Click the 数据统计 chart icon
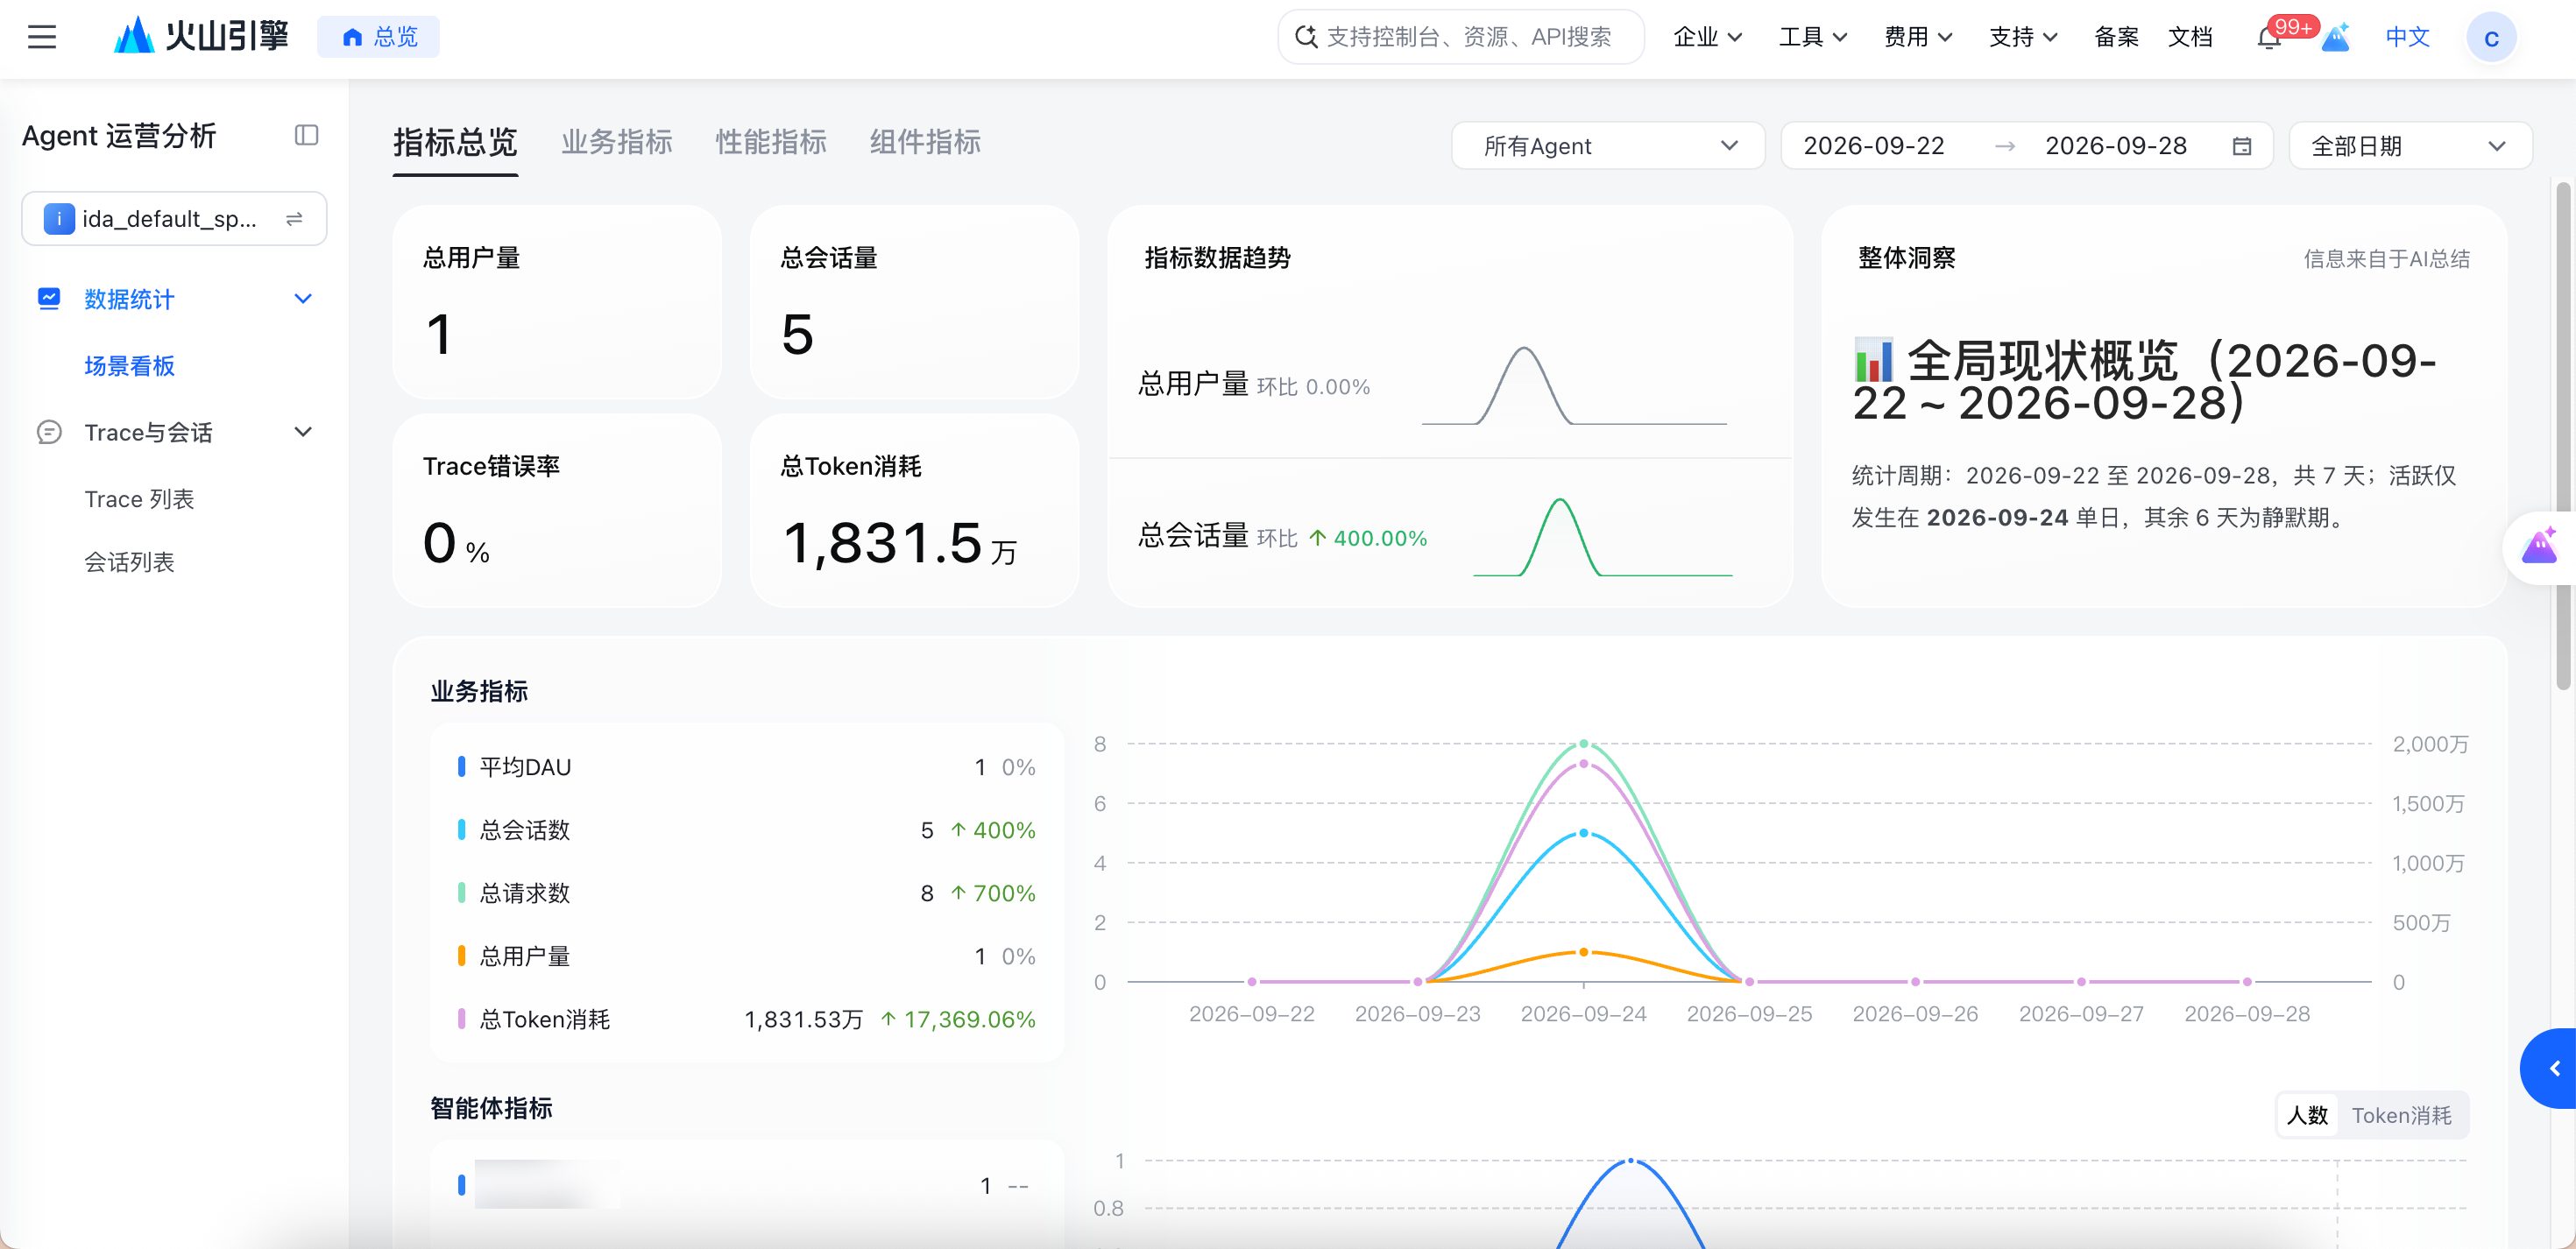Image resolution: width=2576 pixels, height=1249 pixels. point(49,299)
